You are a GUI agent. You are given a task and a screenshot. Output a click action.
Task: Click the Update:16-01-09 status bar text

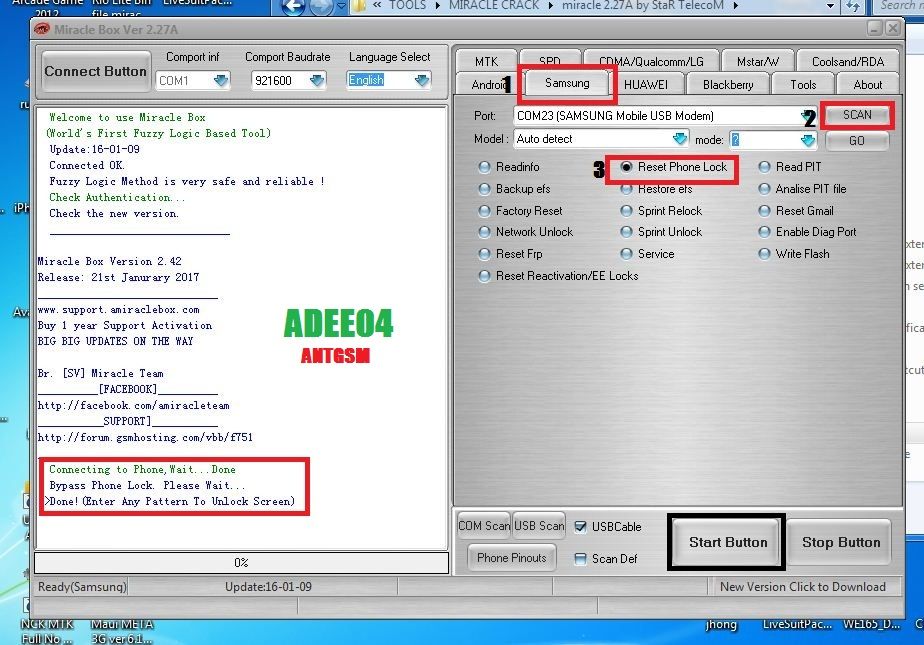[x=268, y=587]
